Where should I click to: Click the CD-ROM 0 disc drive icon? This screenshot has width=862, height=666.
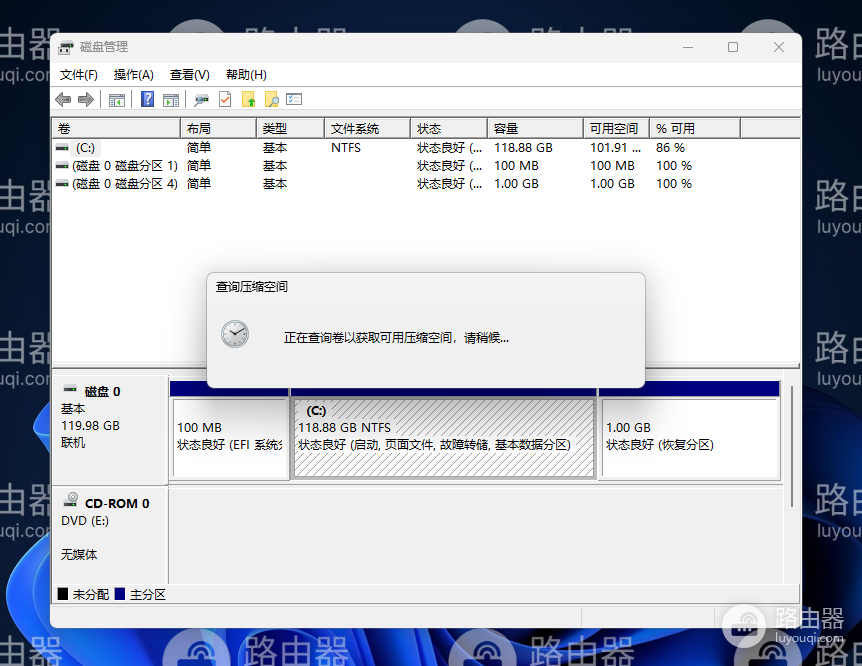[x=71, y=499]
